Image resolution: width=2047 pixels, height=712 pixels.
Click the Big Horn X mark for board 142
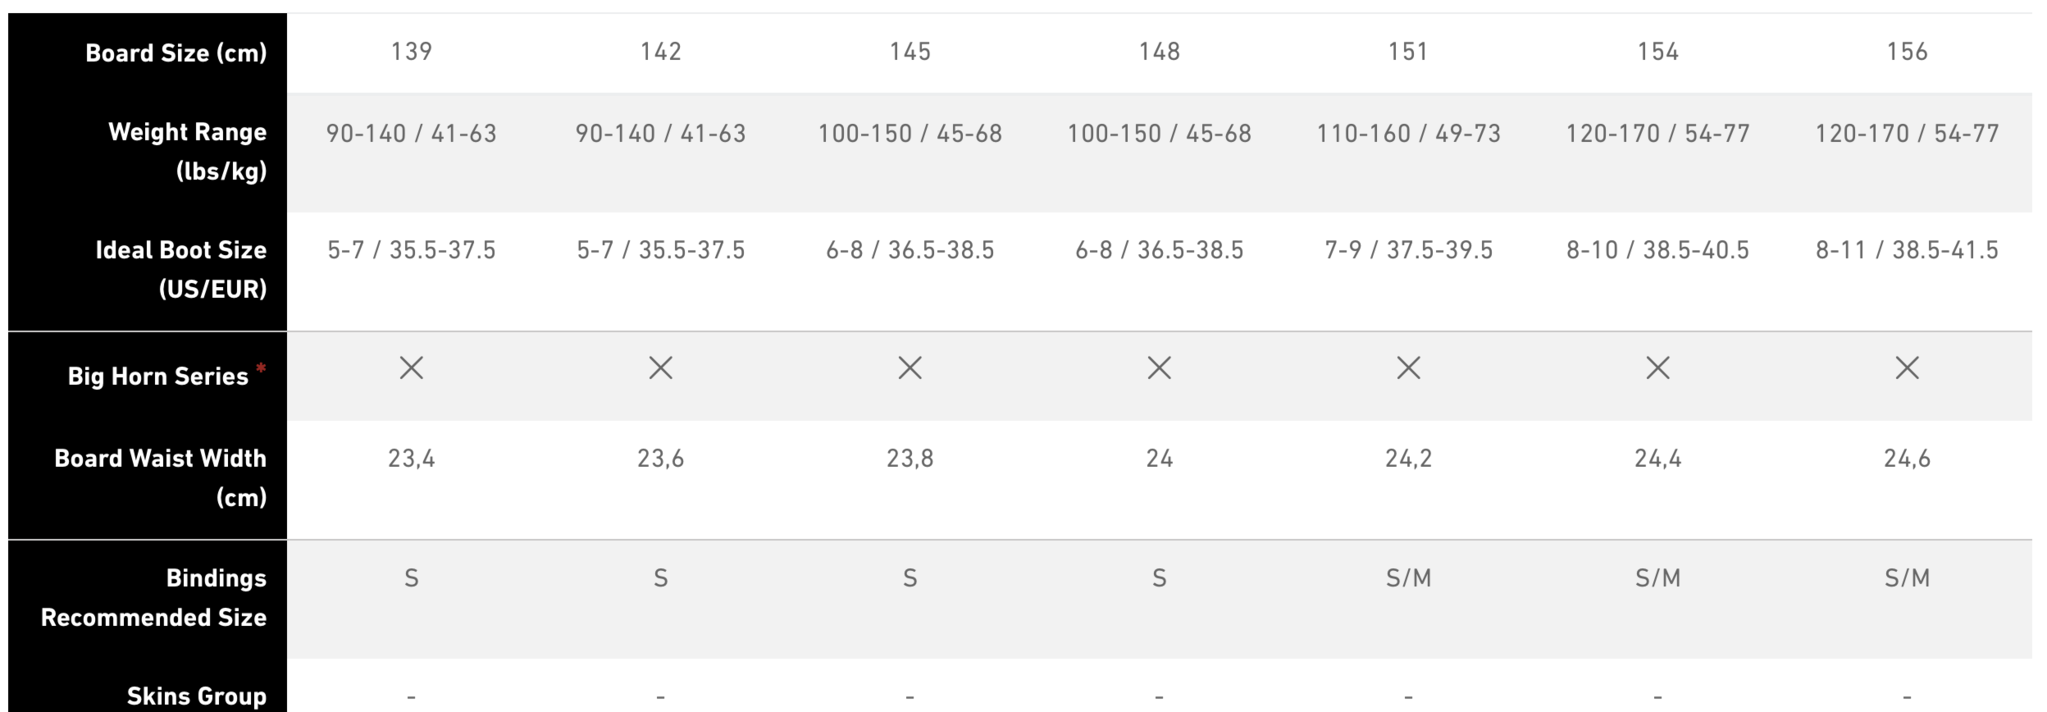click(x=660, y=368)
